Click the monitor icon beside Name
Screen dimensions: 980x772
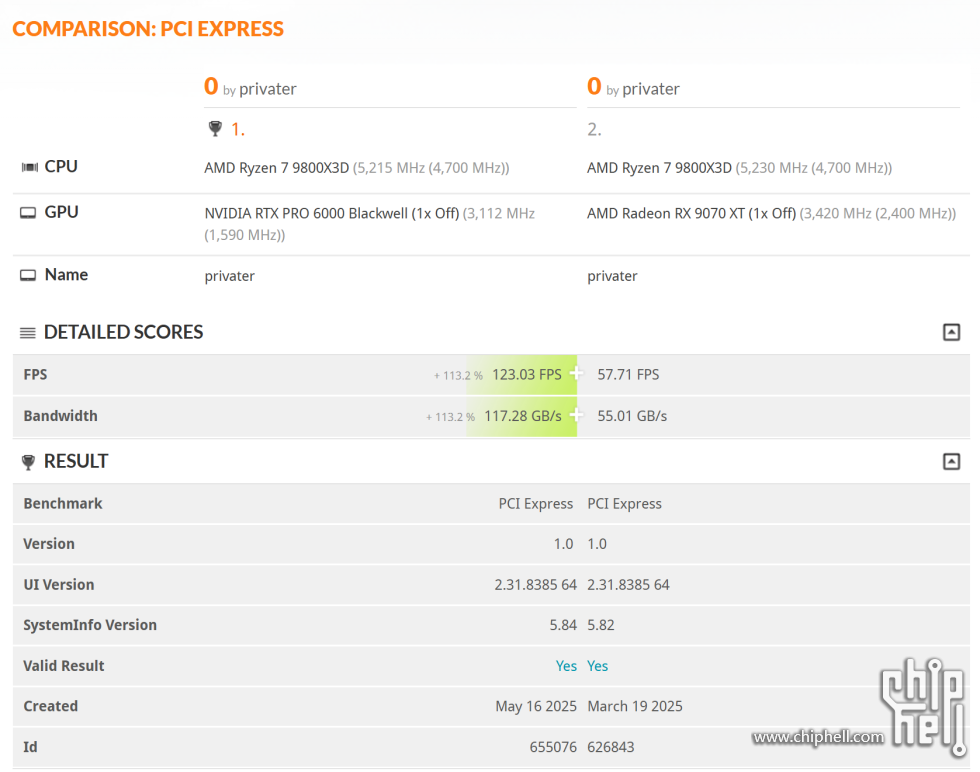click(28, 275)
